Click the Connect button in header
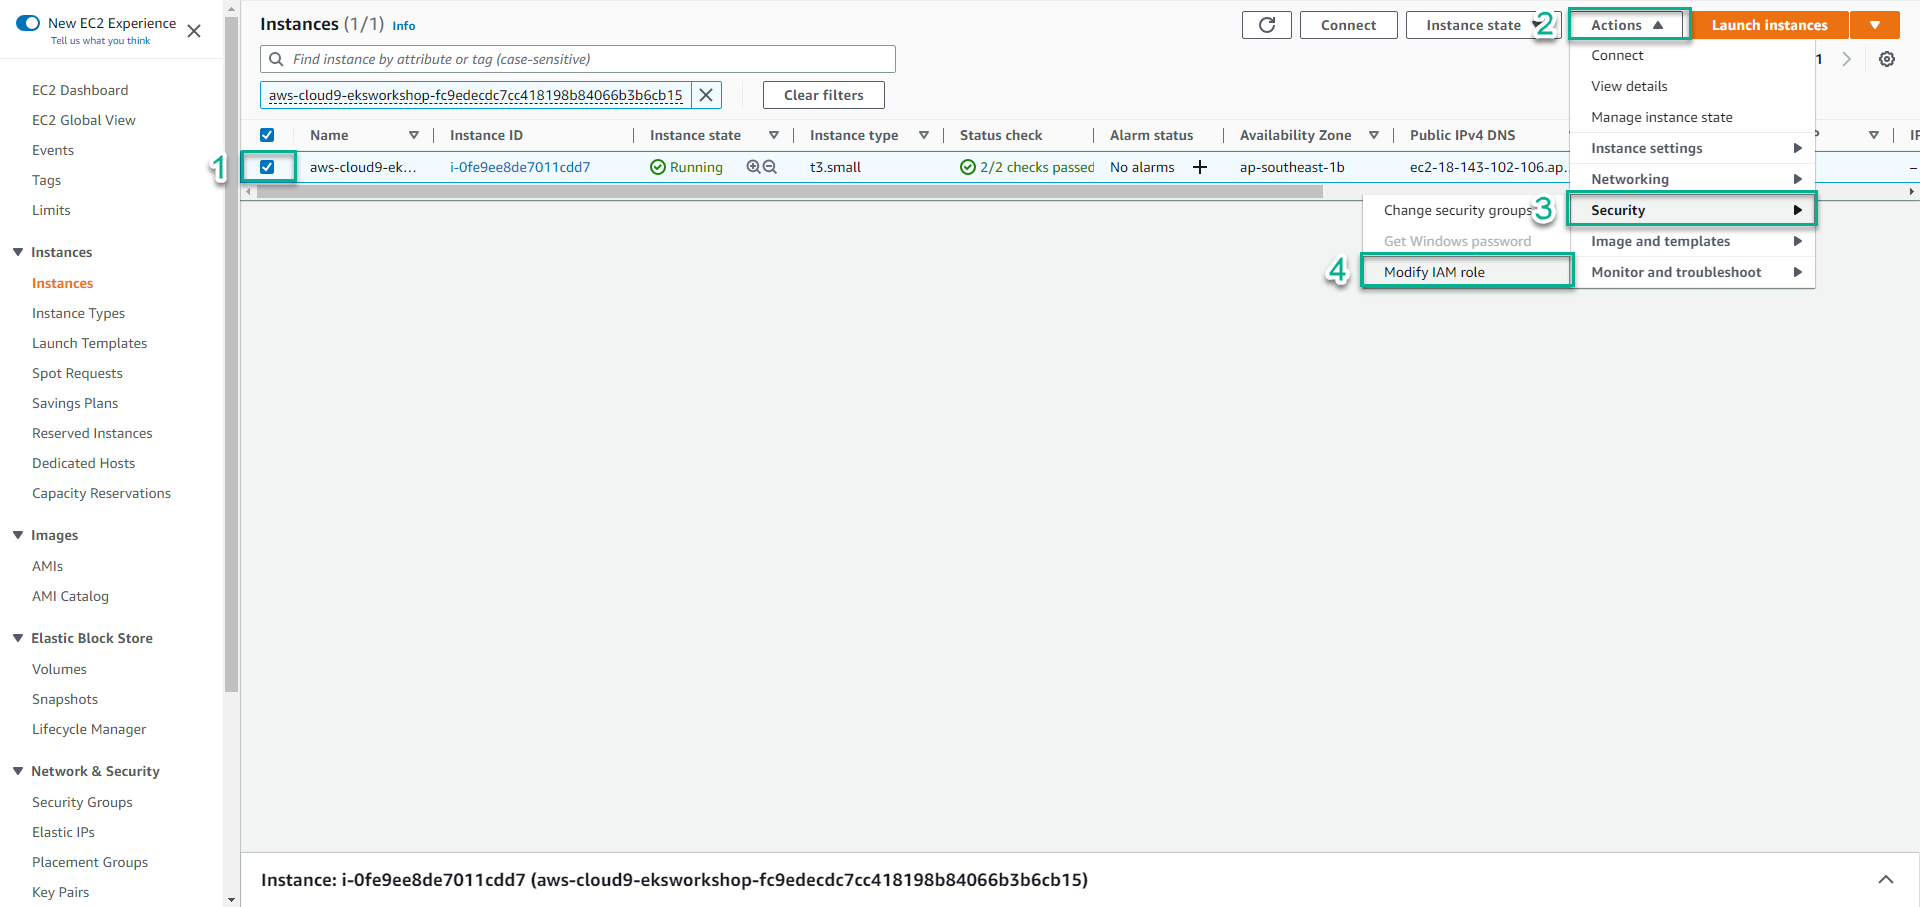The width and height of the screenshot is (1920, 907). pyautogui.click(x=1348, y=25)
